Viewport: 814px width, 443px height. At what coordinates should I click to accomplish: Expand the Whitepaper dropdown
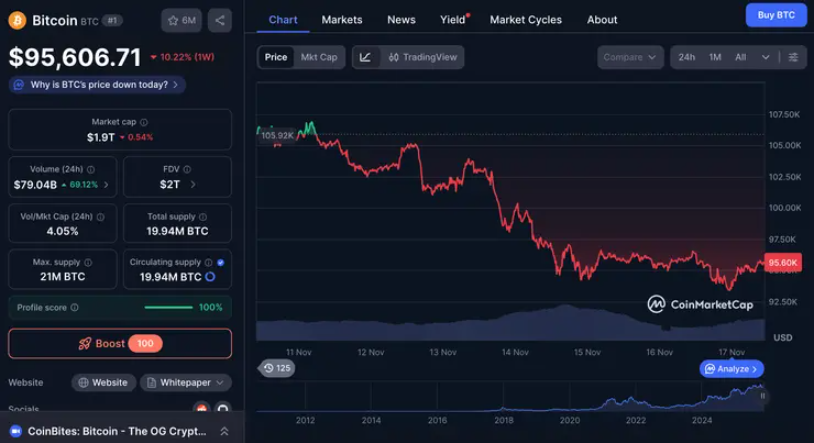pos(186,382)
